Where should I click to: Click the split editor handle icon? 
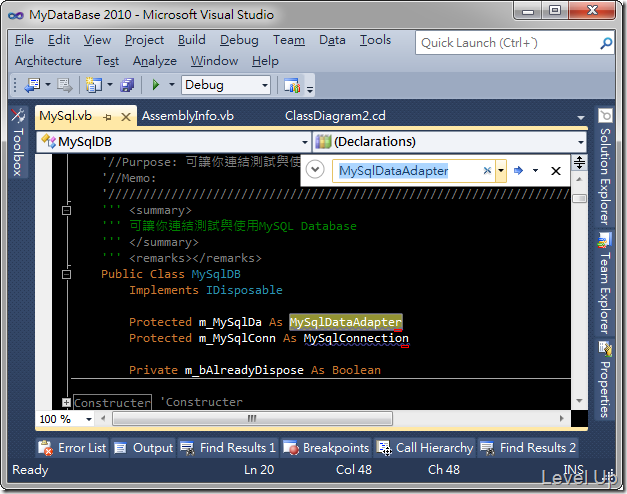click(x=579, y=162)
